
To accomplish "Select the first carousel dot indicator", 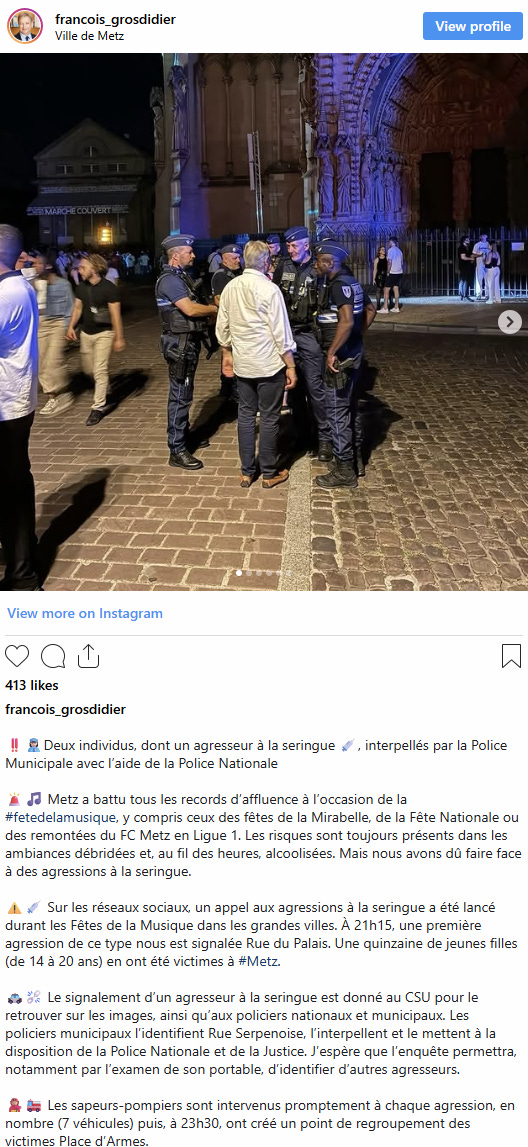I will pos(239,574).
